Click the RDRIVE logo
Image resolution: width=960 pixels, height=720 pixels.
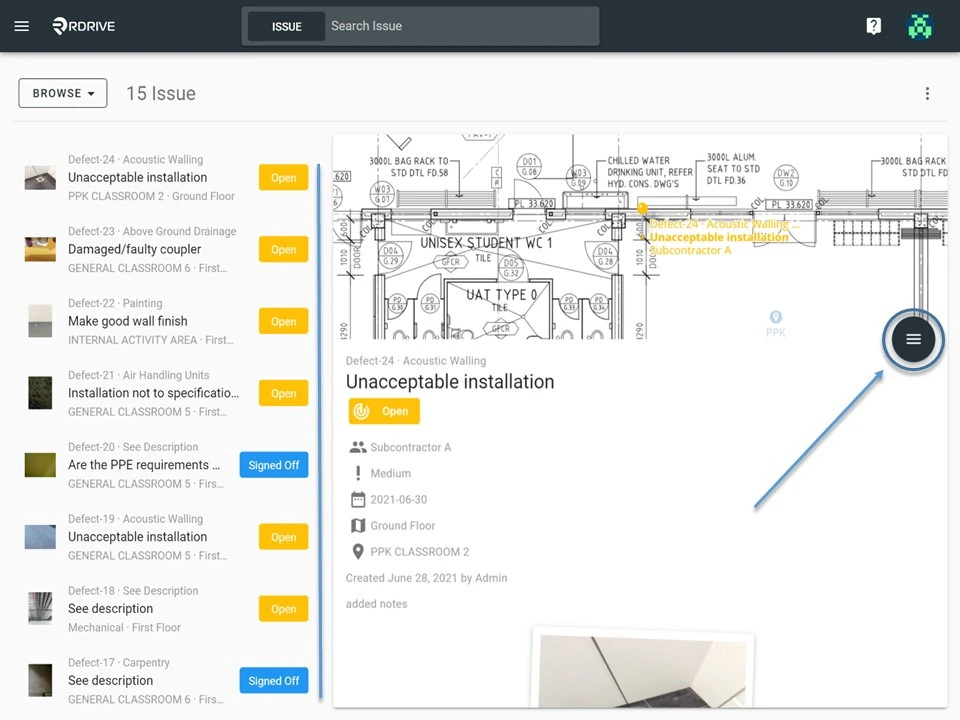coord(83,26)
